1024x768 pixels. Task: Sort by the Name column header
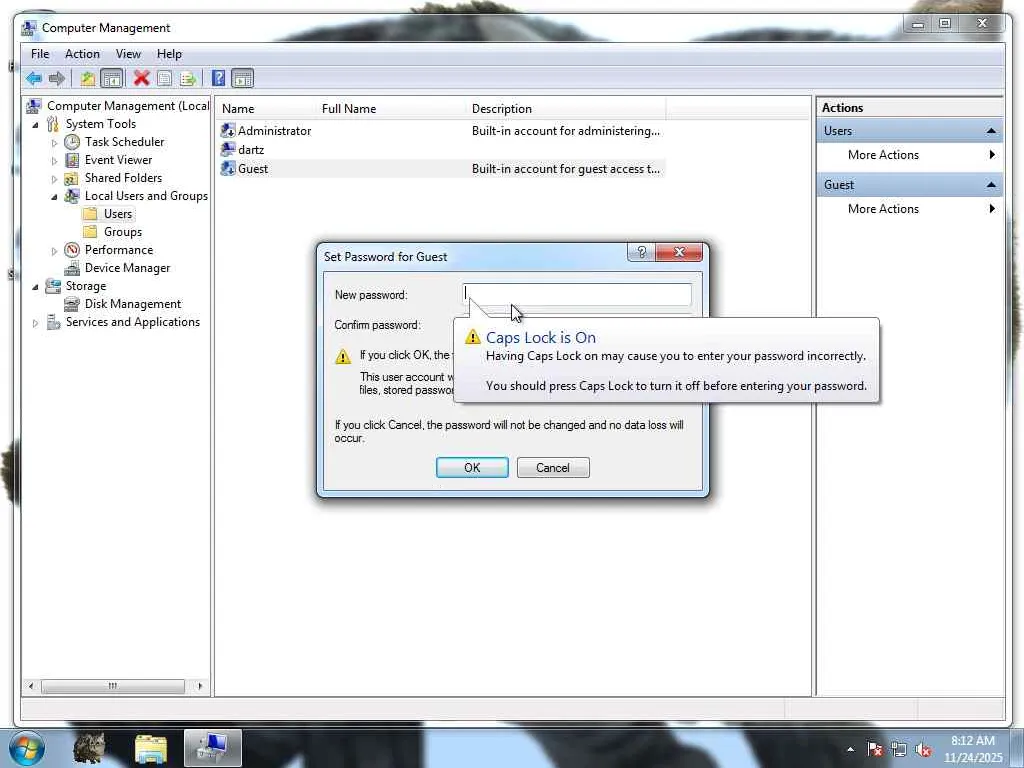click(266, 108)
